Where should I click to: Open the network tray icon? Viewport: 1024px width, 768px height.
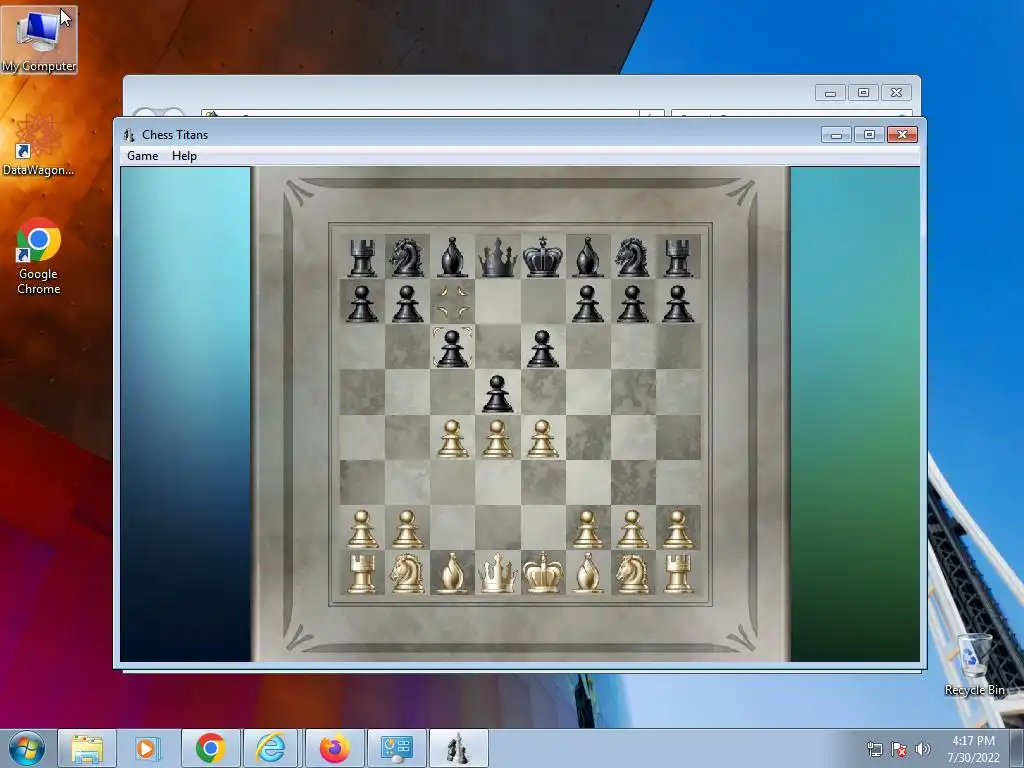(874, 749)
